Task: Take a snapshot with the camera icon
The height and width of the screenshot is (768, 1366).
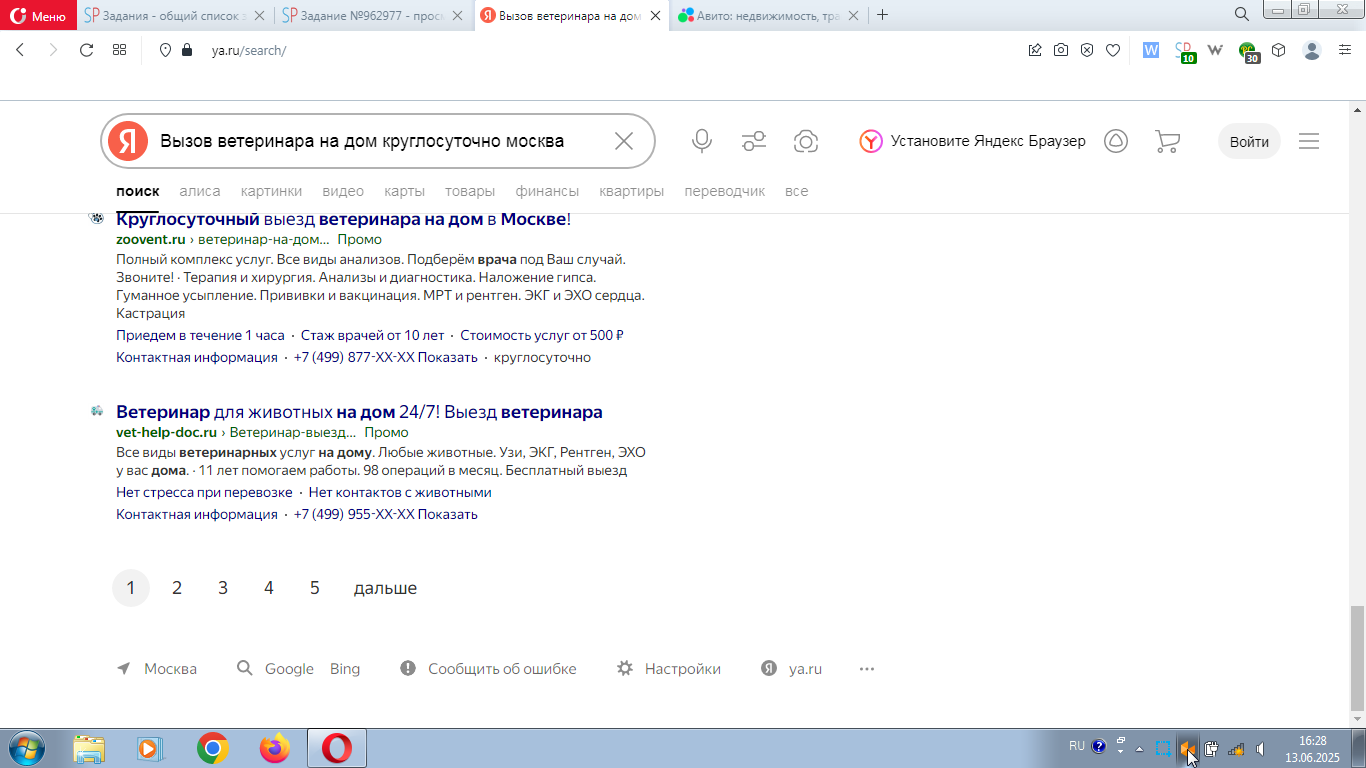Action: [x=1061, y=50]
